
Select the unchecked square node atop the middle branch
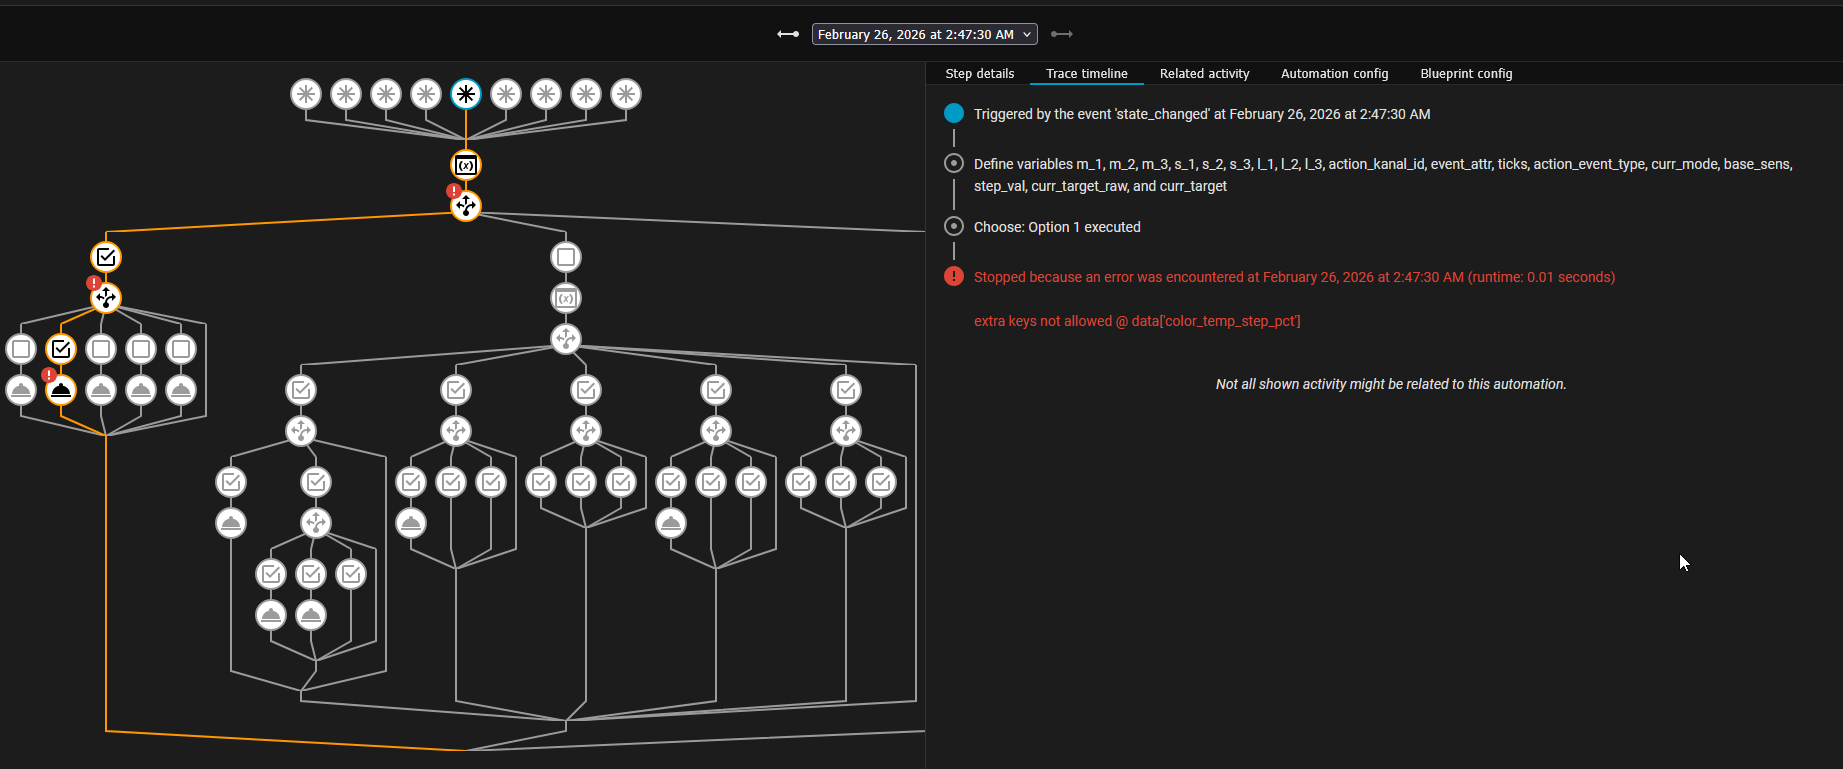tap(566, 257)
